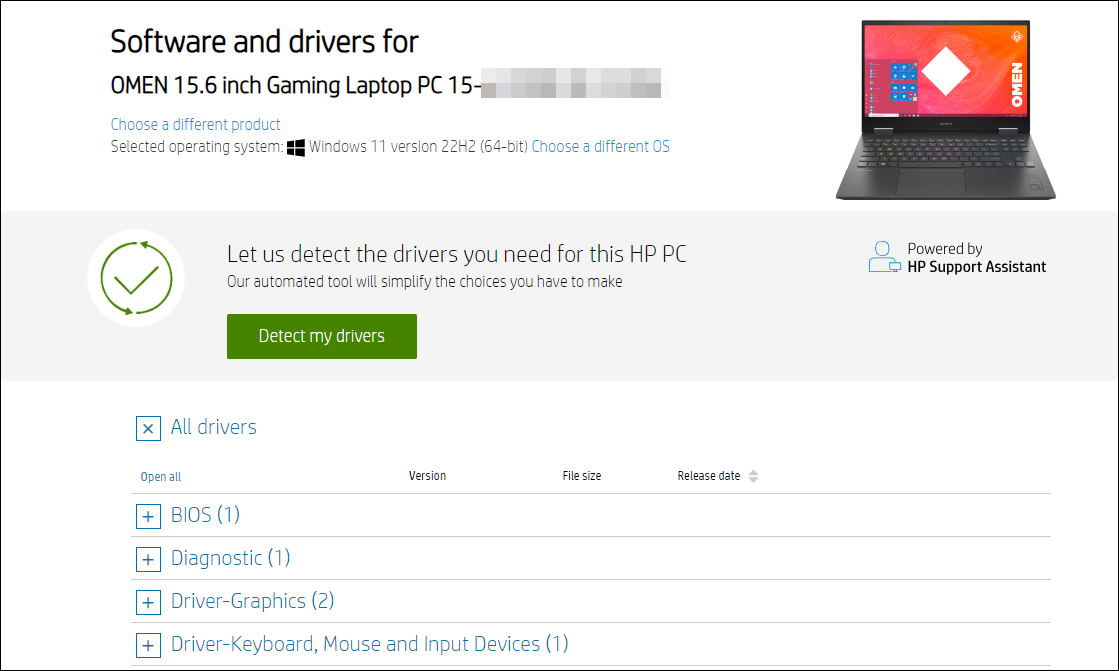Click the HP Support Assistant person icon
Image resolution: width=1119 pixels, height=671 pixels.
[884, 258]
